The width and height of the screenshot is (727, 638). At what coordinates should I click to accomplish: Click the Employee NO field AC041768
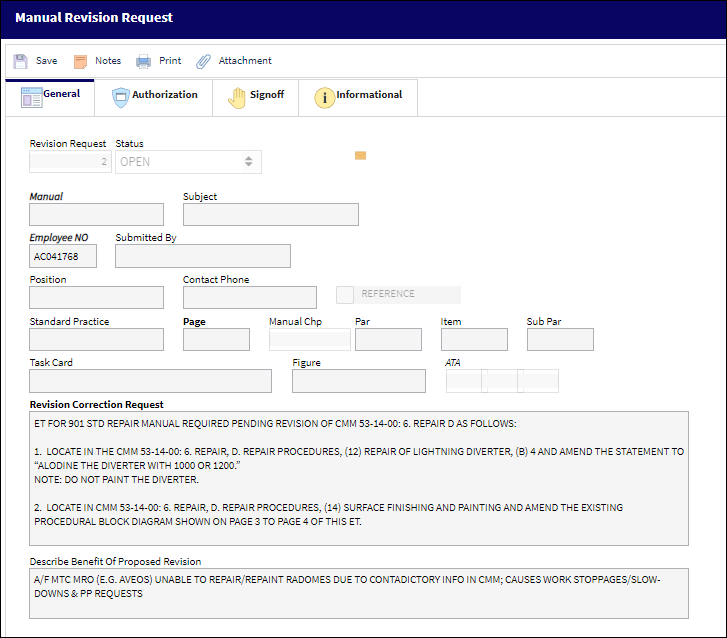tap(63, 256)
